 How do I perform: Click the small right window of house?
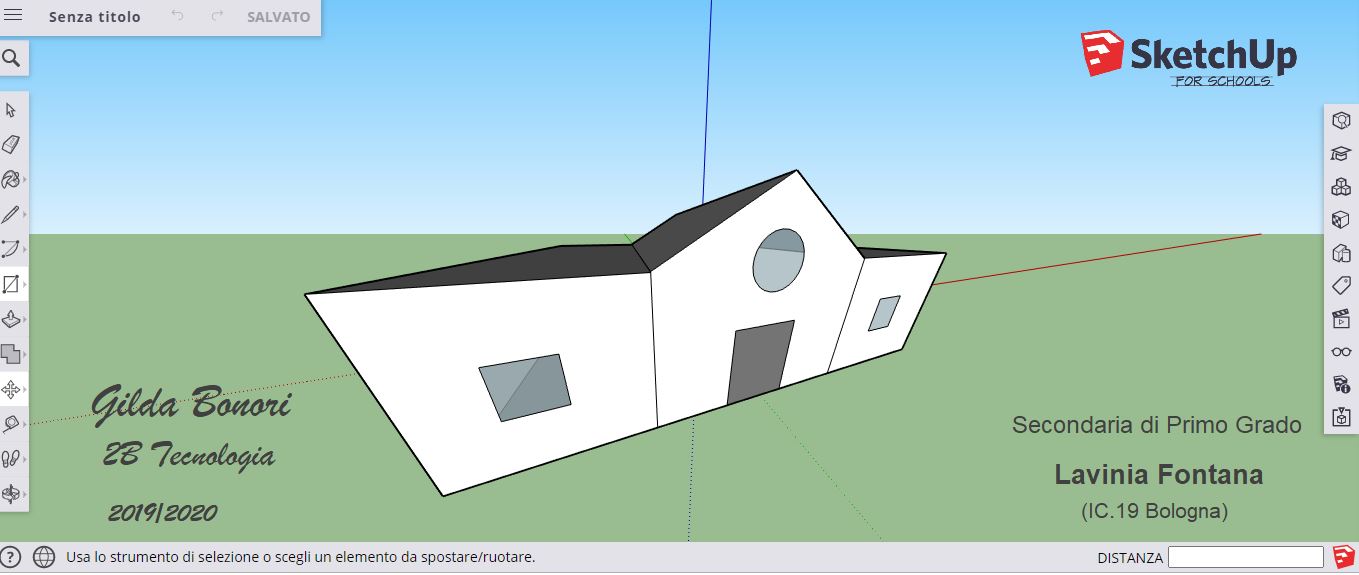(x=884, y=313)
